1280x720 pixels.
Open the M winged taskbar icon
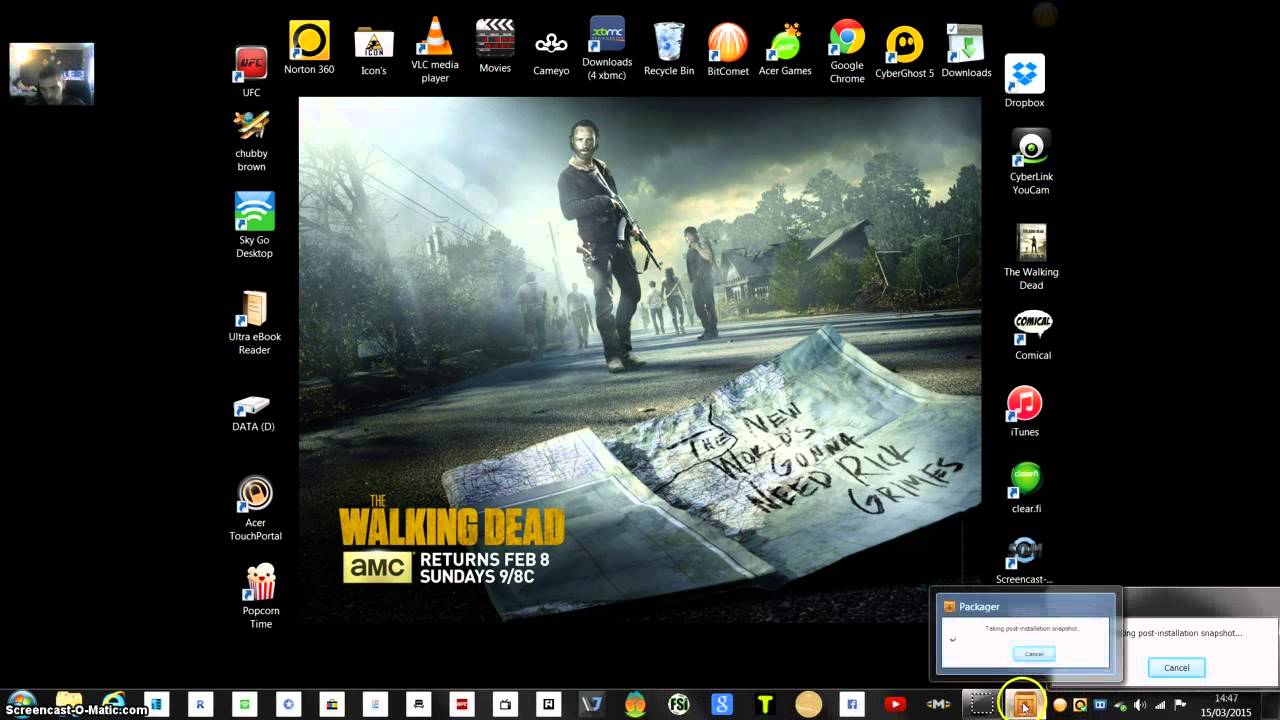pos(938,704)
